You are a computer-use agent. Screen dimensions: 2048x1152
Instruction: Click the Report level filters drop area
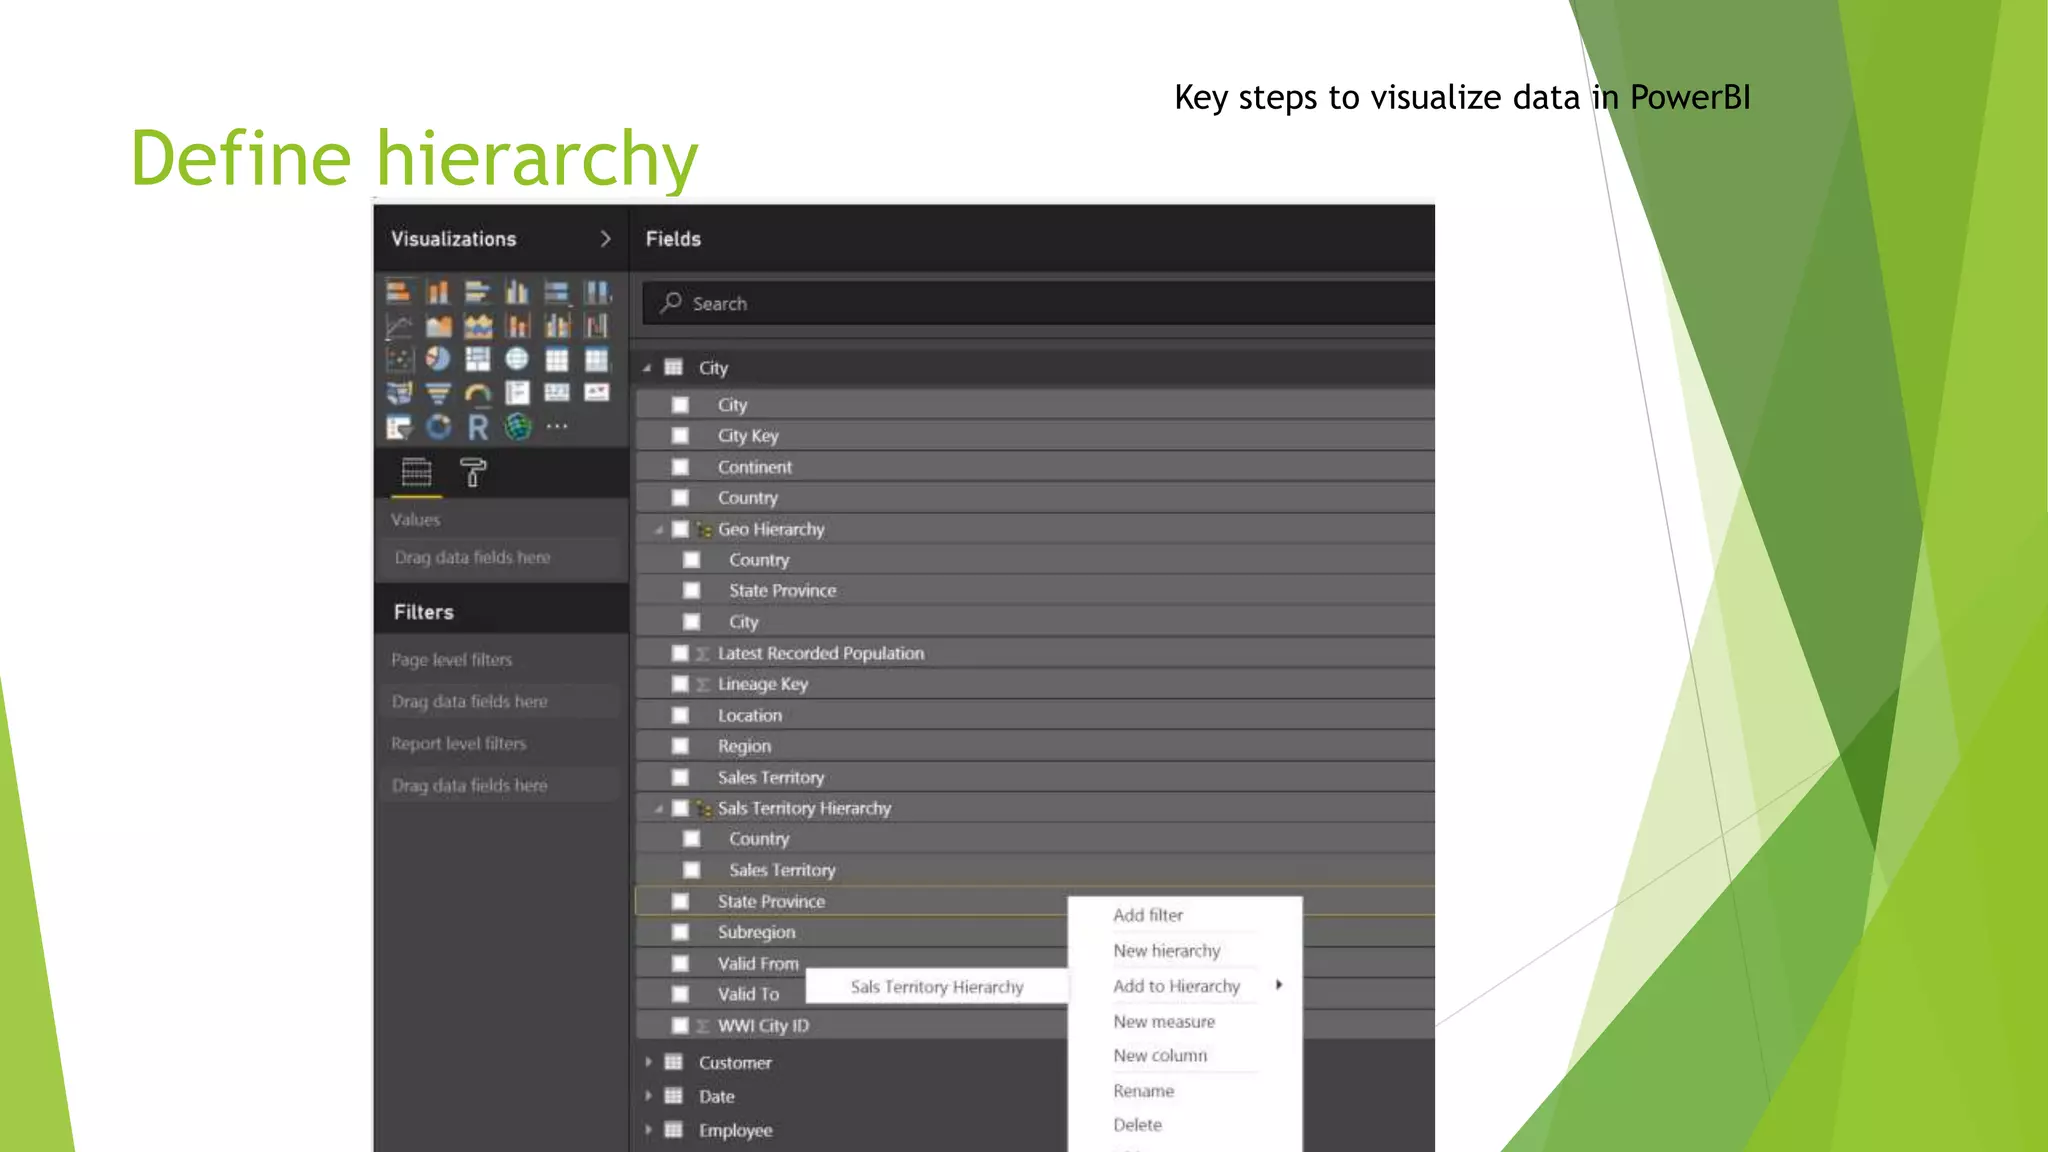click(x=501, y=786)
